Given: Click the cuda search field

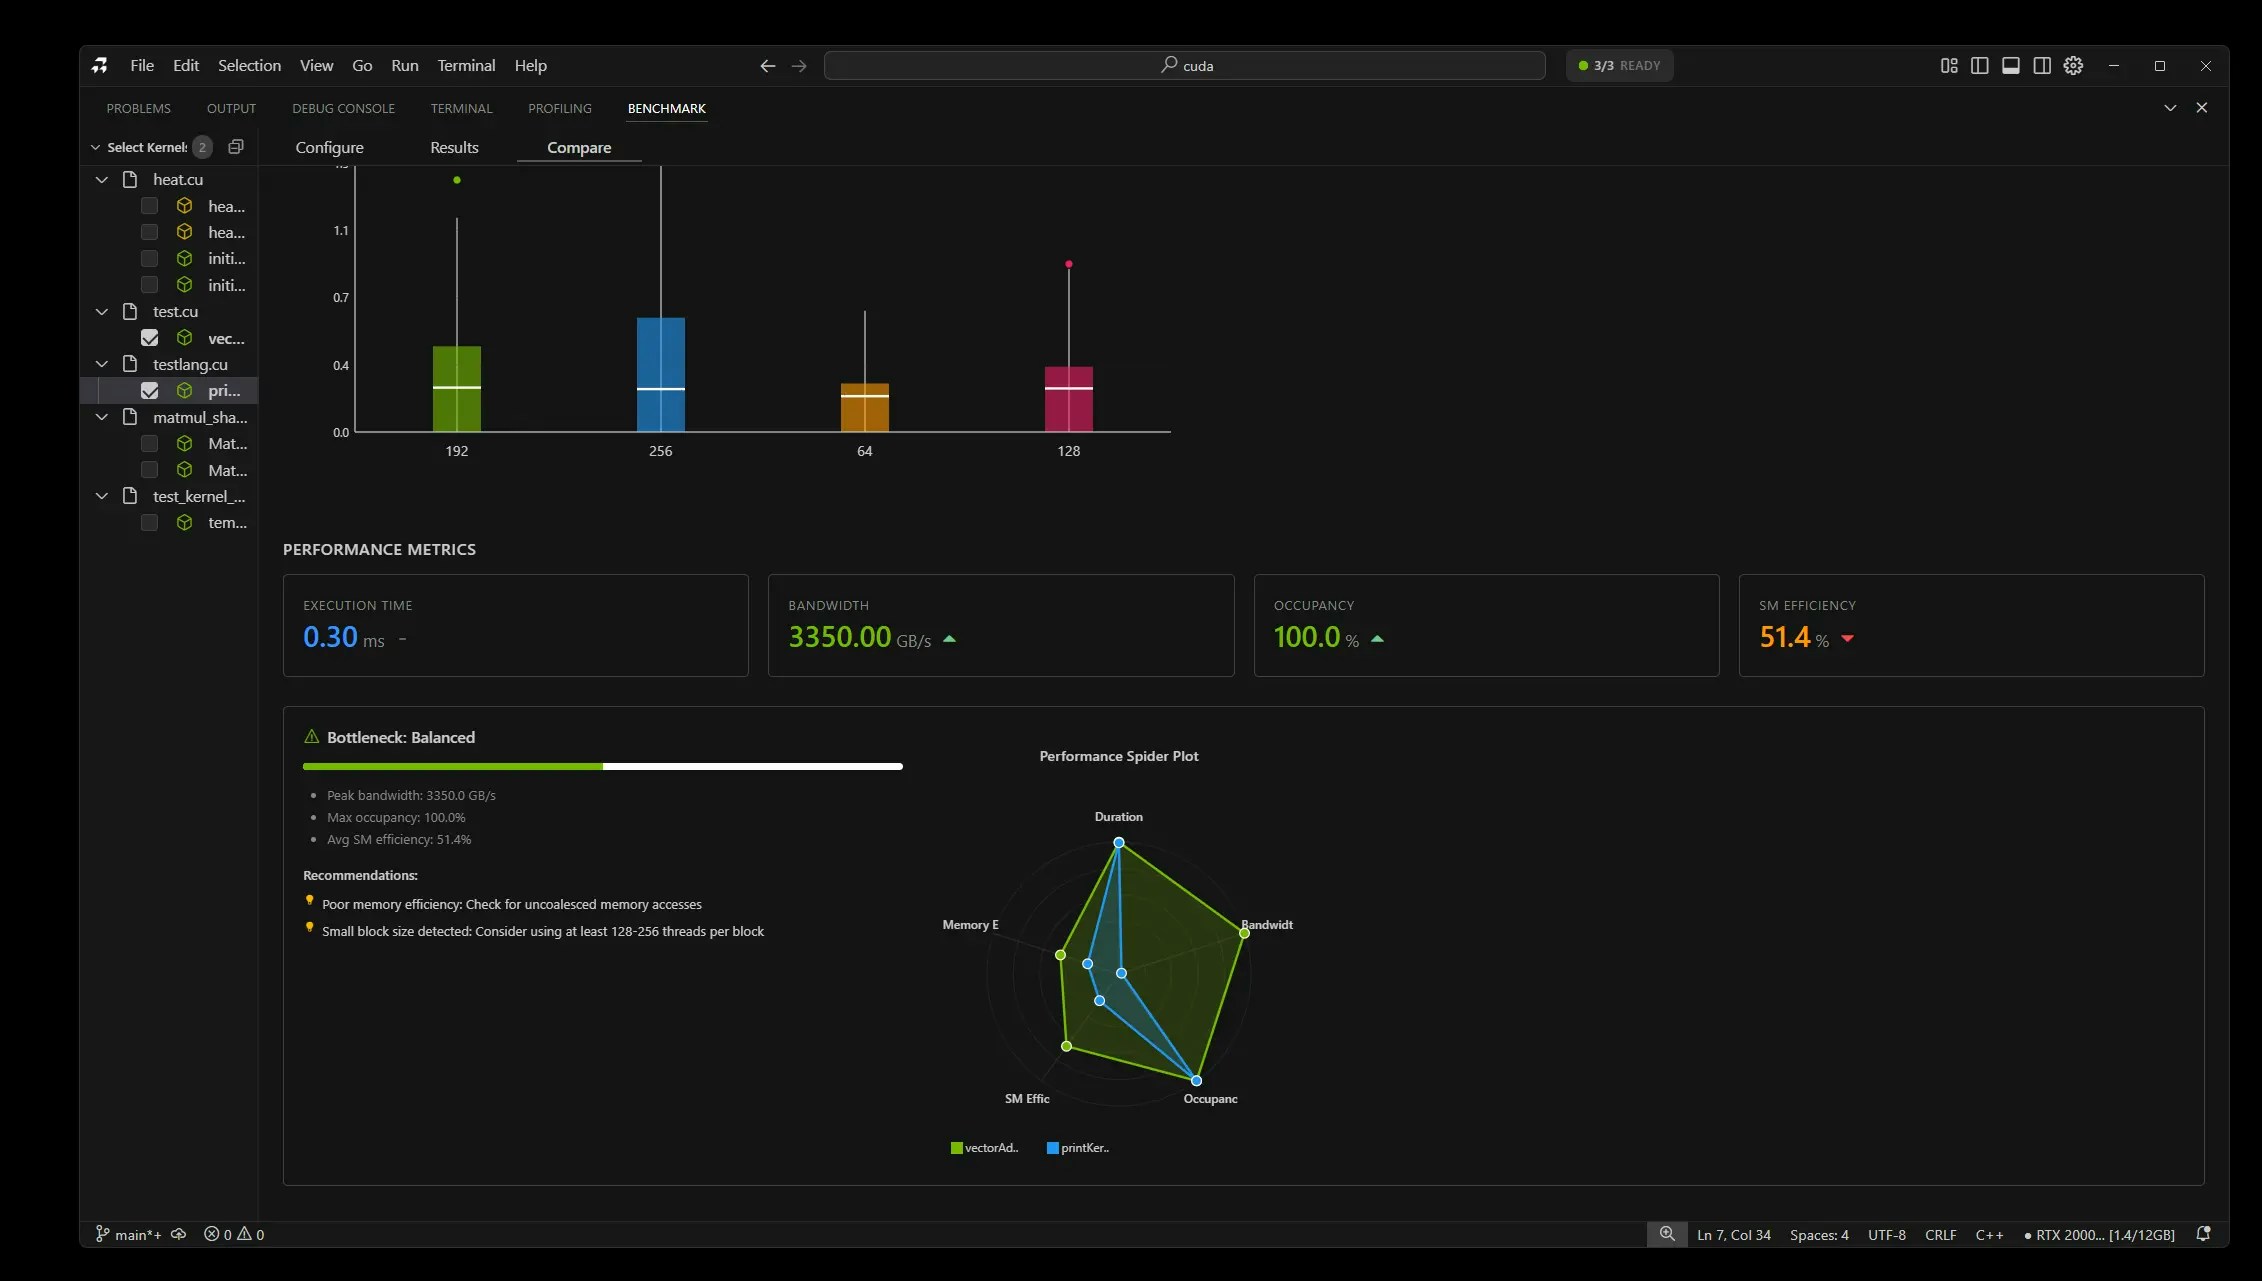Looking at the screenshot, I should pyautogui.click(x=1184, y=66).
